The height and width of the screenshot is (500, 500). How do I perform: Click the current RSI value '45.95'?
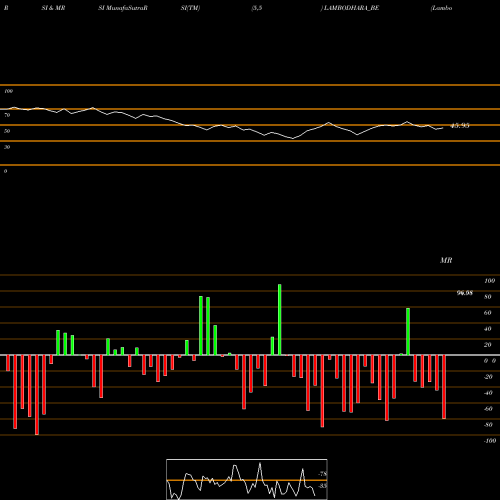pyautogui.click(x=460, y=126)
